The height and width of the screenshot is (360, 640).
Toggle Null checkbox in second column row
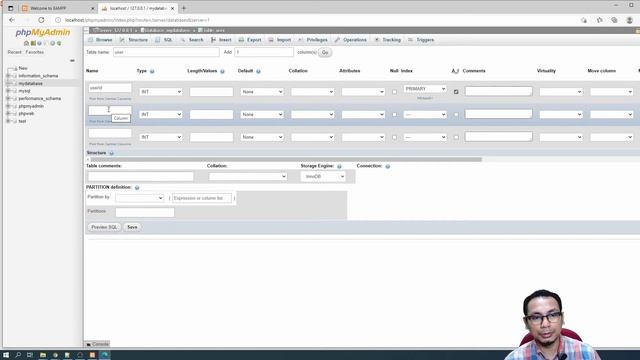click(x=394, y=115)
